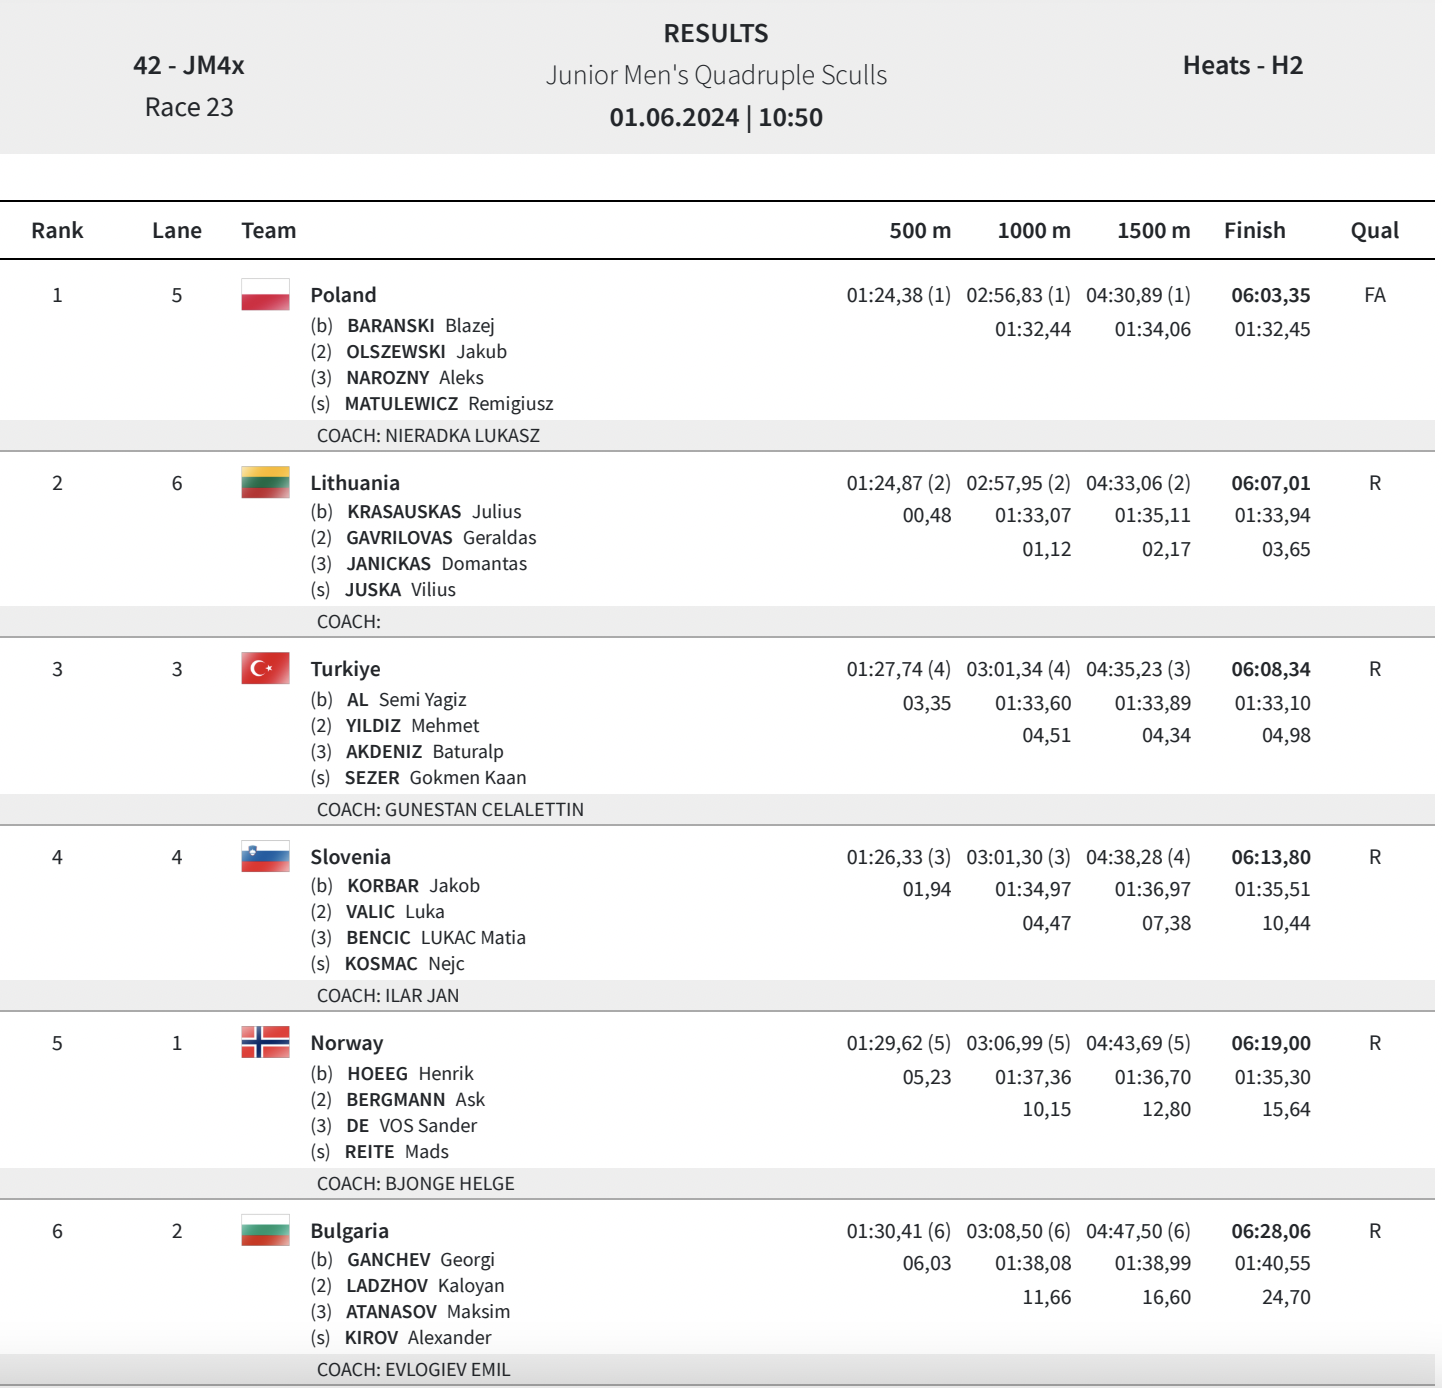Click the Bulgaria flag icon

point(265,1230)
